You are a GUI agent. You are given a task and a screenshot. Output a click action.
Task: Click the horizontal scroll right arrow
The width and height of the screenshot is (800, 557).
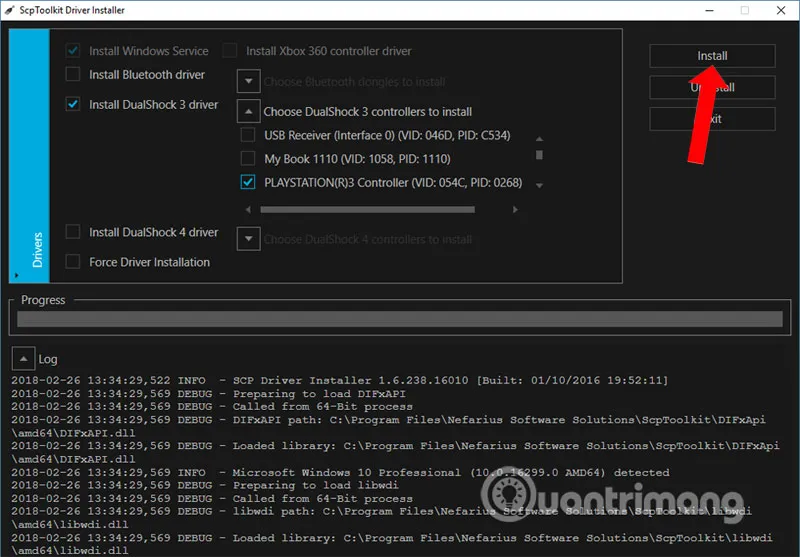click(516, 210)
